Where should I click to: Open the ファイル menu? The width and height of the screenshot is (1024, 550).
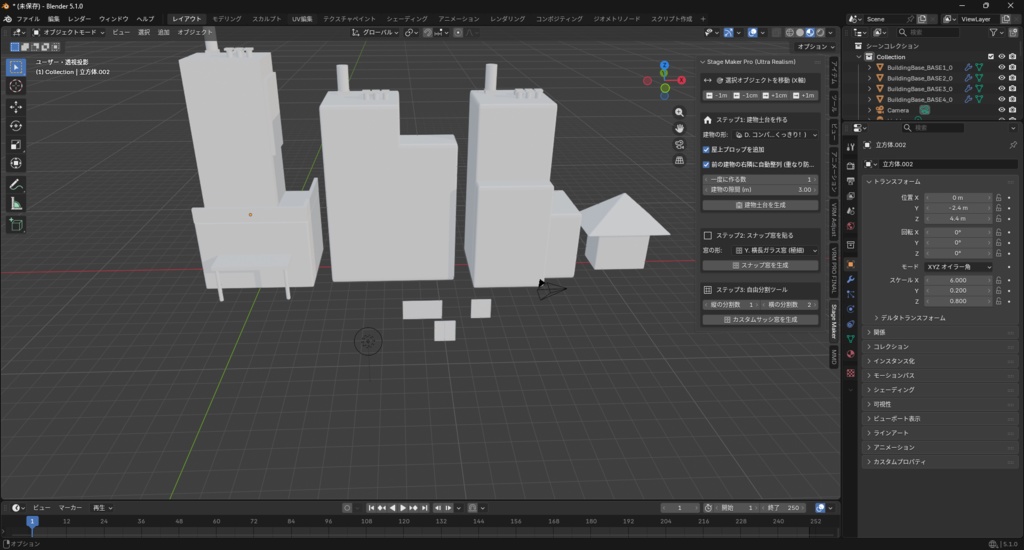[x=28, y=19]
